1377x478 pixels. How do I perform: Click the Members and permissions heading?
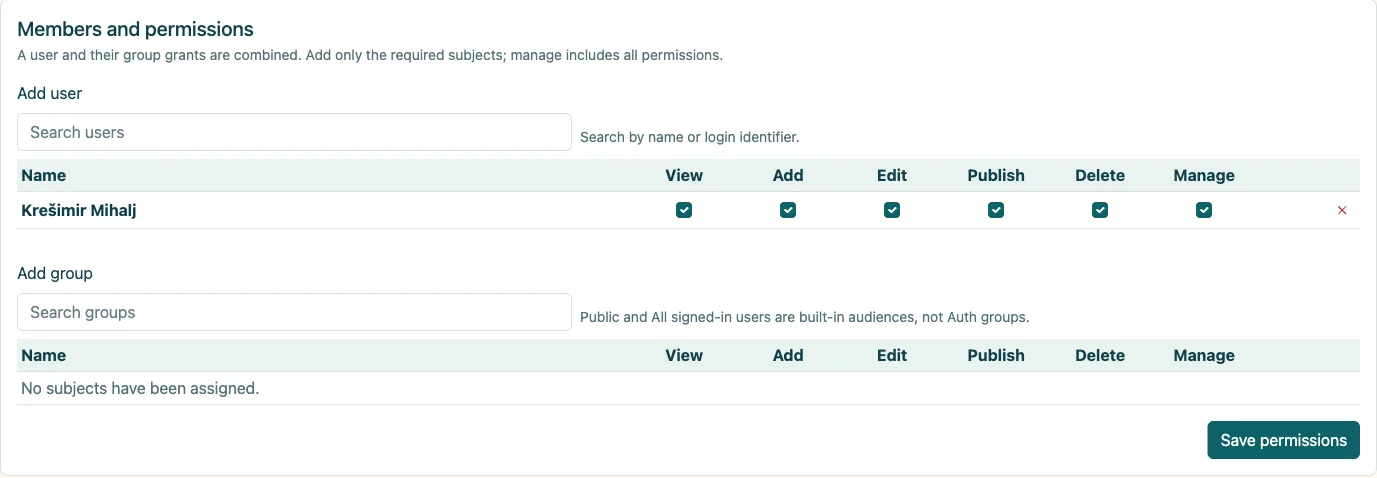pos(135,29)
